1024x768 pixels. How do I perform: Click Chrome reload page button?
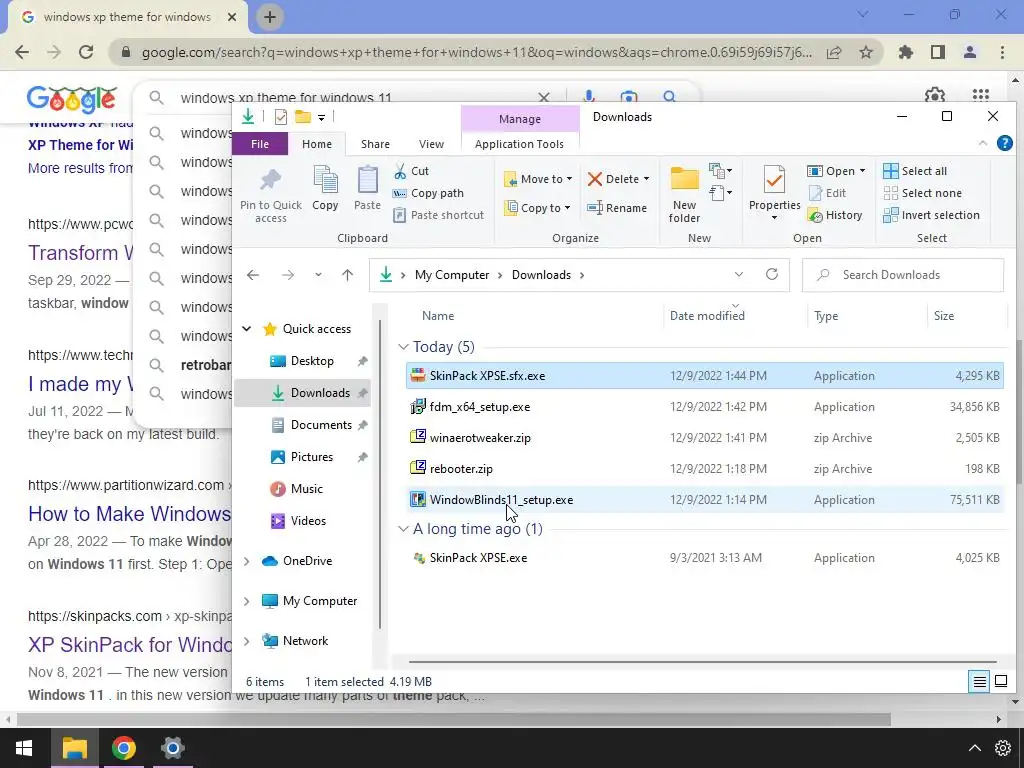pyautogui.click(x=86, y=52)
